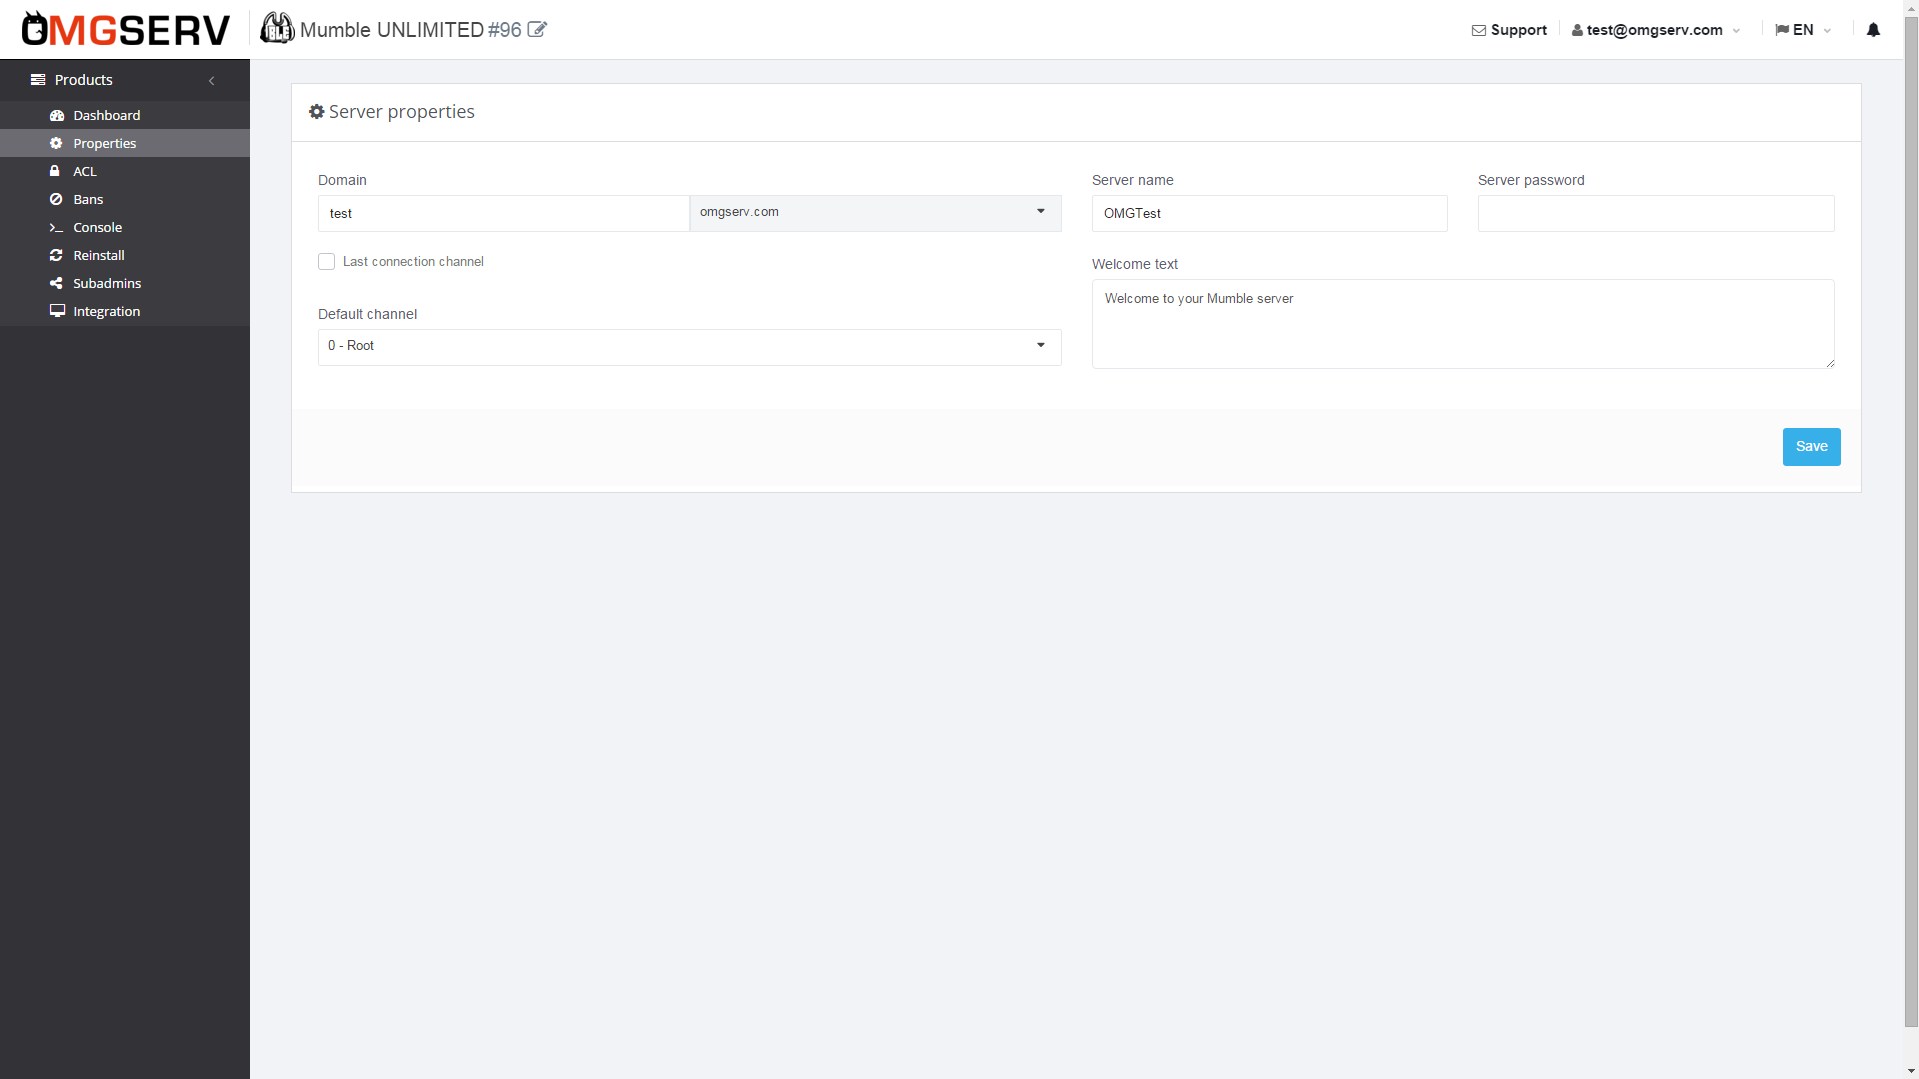Open notifications bell icon

(1873, 30)
